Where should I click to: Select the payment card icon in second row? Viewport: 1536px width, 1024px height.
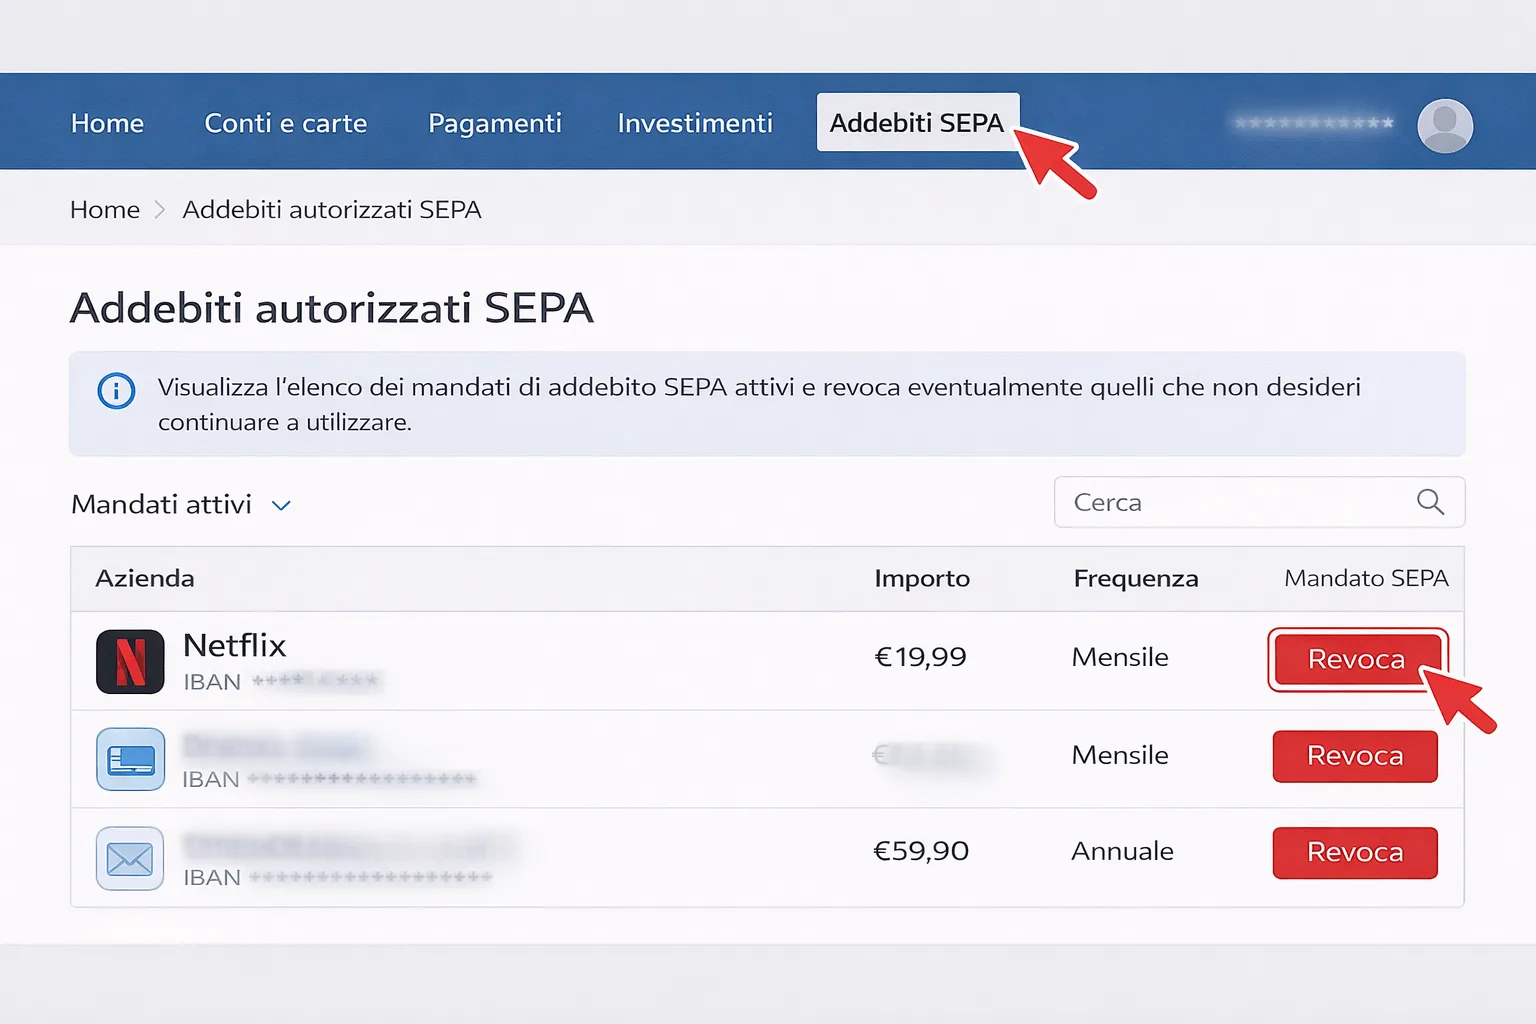(x=130, y=759)
